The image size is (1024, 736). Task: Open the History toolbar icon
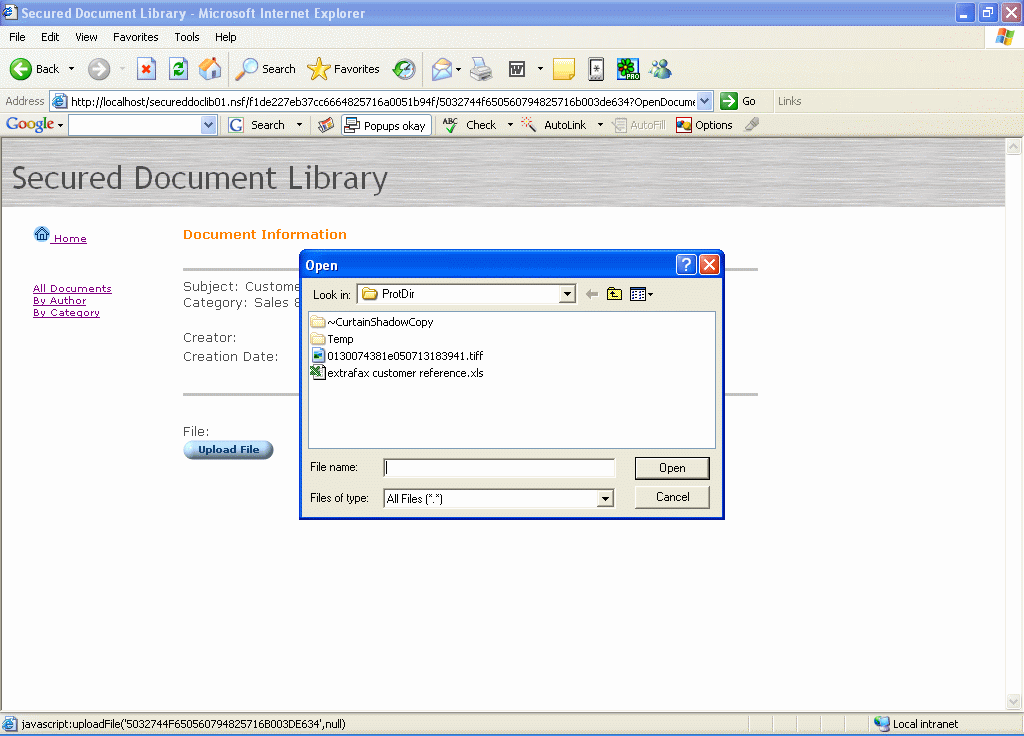pos(404,69)
